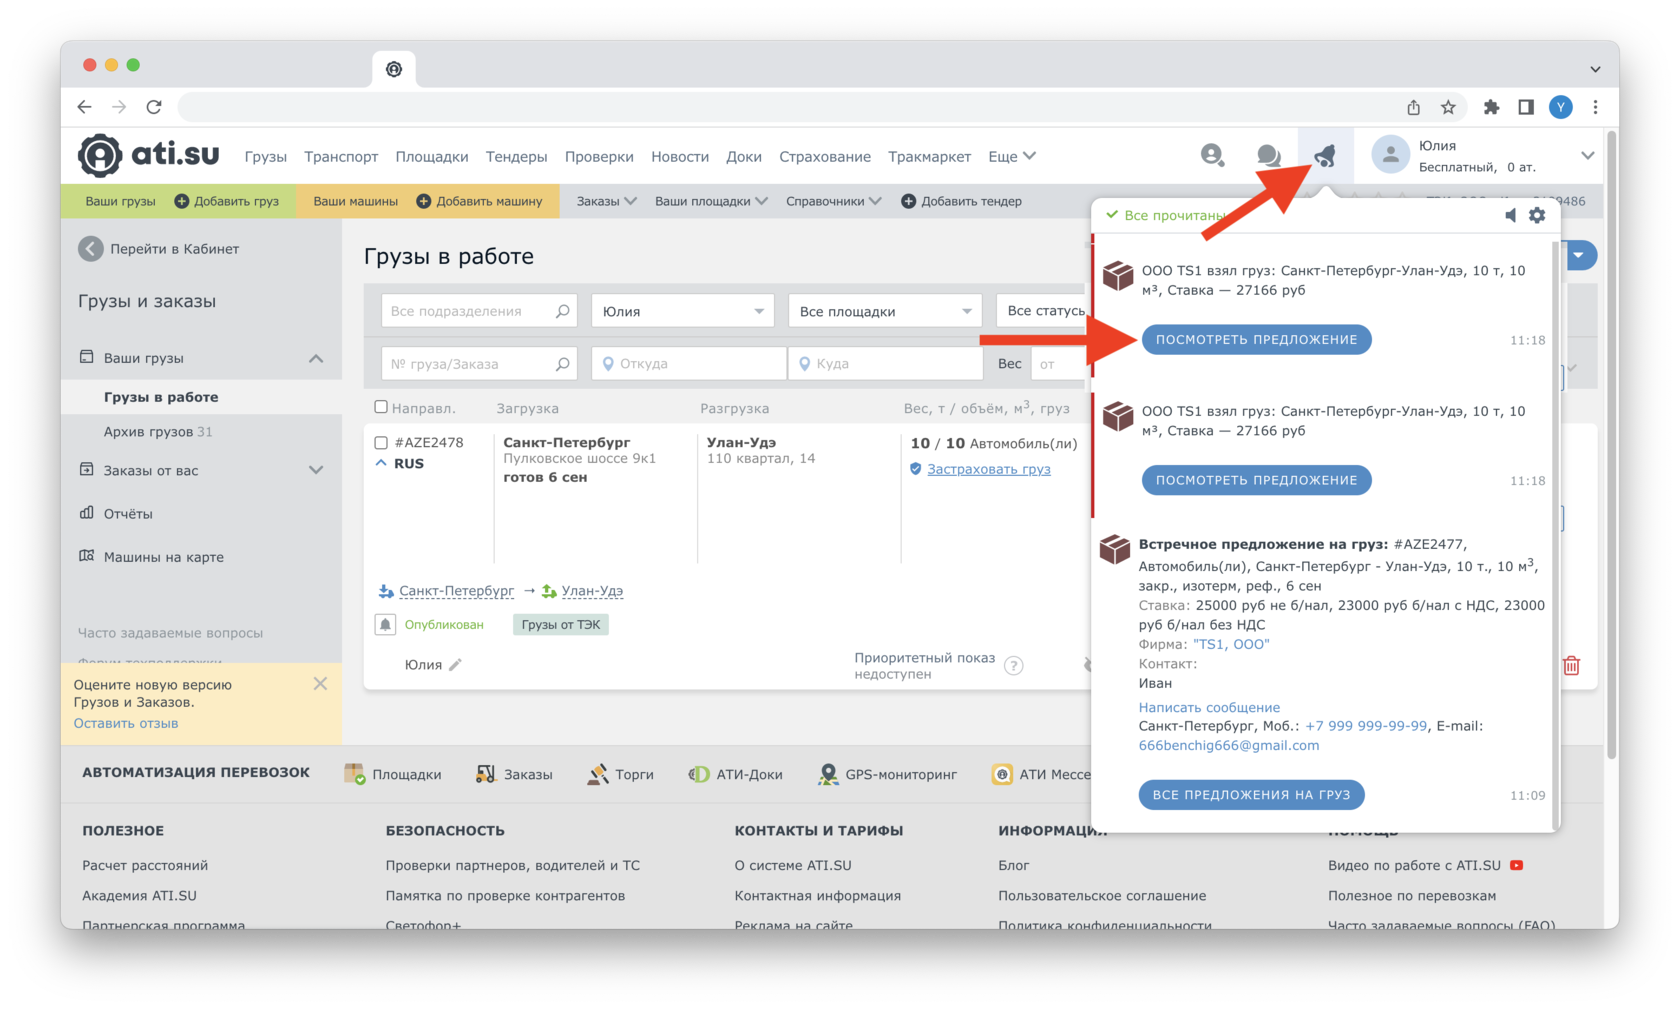The image size is (1680, 1009).
Task: Edit contact Юлия with pencil icon
Action: pyautogui.click(x=456, y=665)
